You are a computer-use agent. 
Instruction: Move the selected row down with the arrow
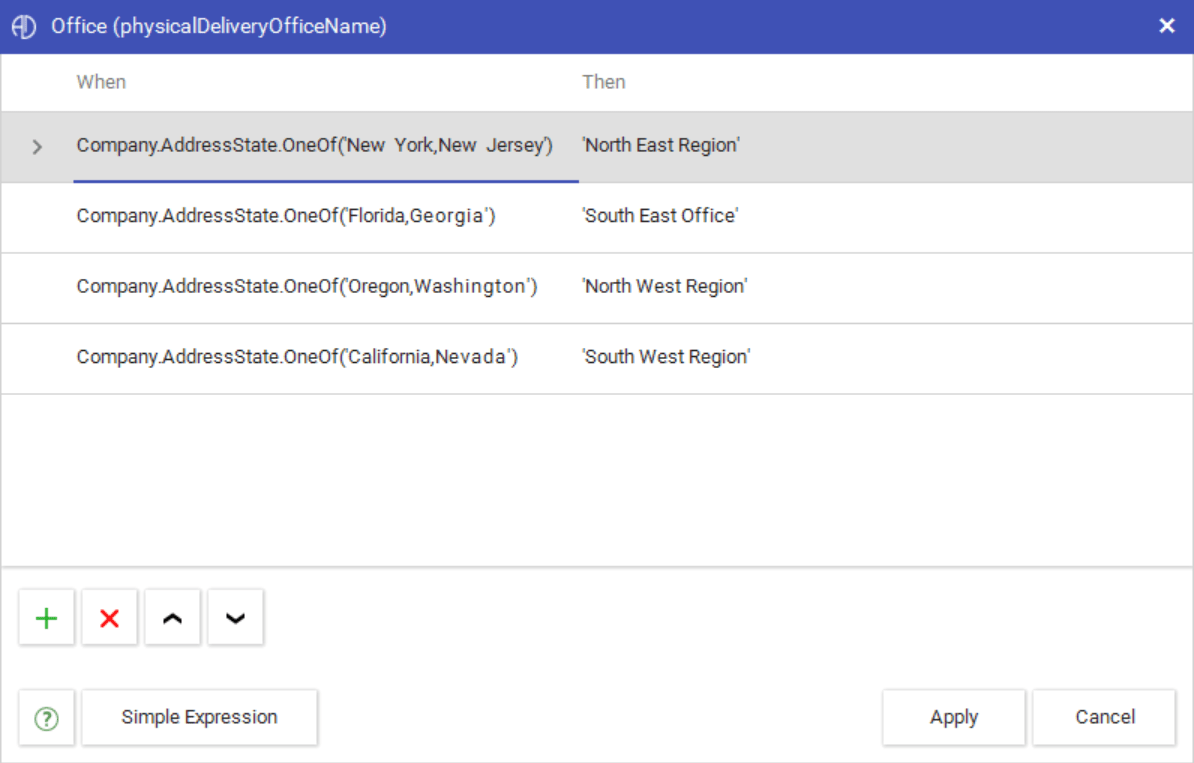pyautogui.click(x=235, y=618)
